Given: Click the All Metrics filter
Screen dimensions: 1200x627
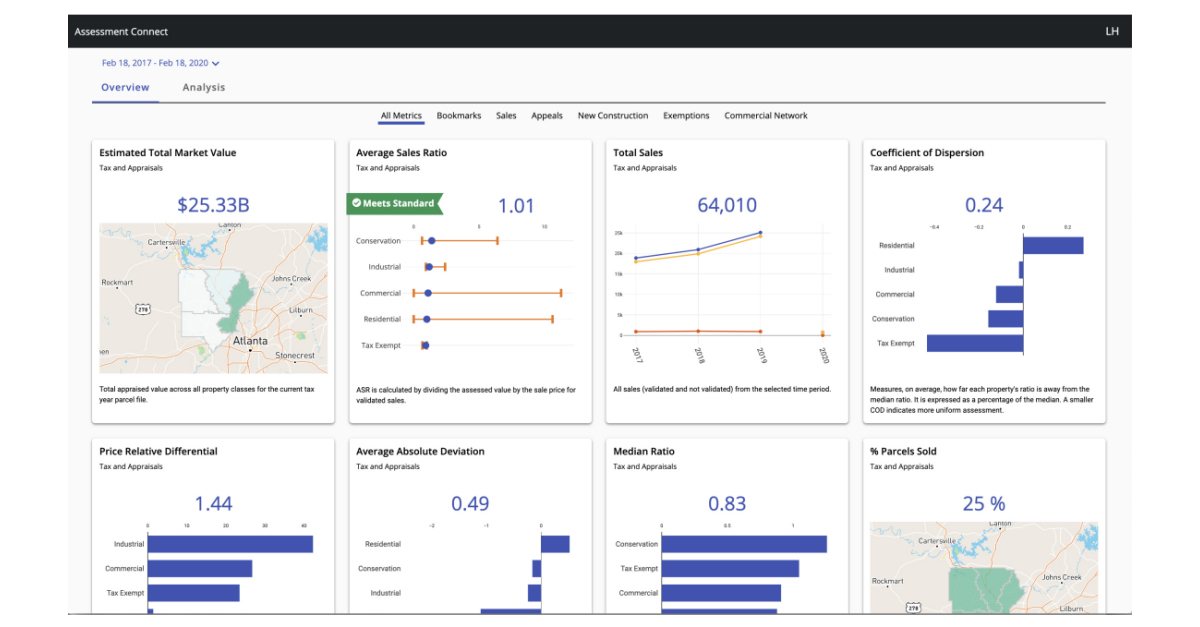Looking at the screenshot, I should [400, 115].
